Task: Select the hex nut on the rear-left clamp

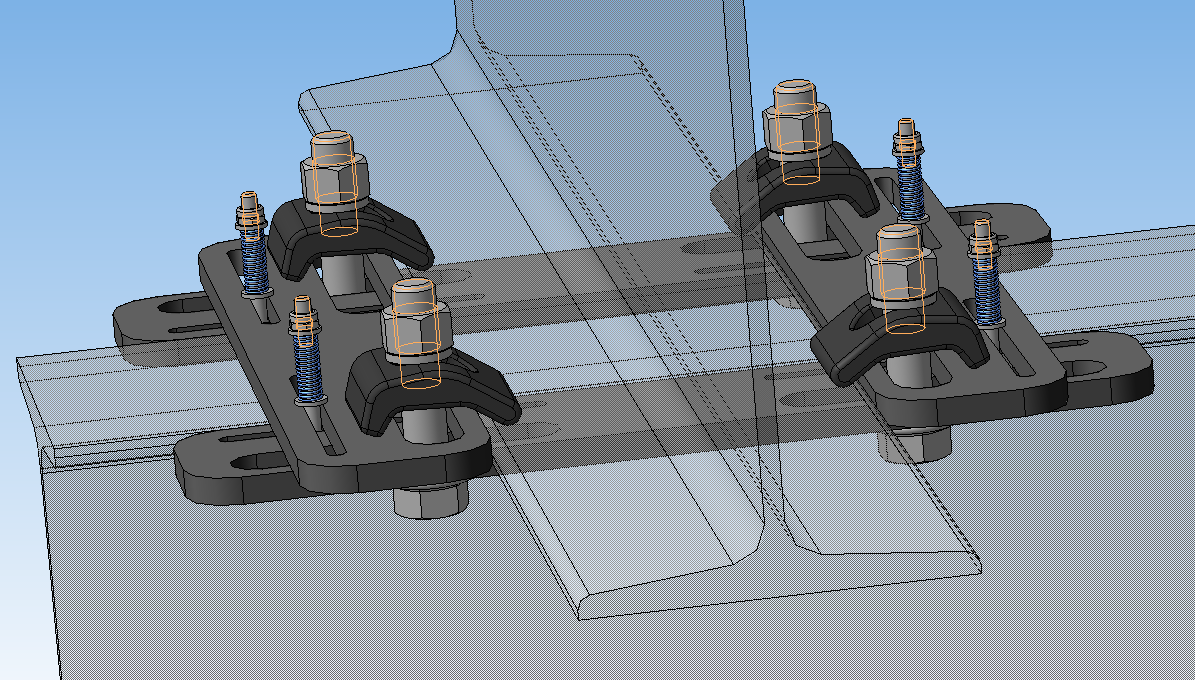Action: (335, 183)
